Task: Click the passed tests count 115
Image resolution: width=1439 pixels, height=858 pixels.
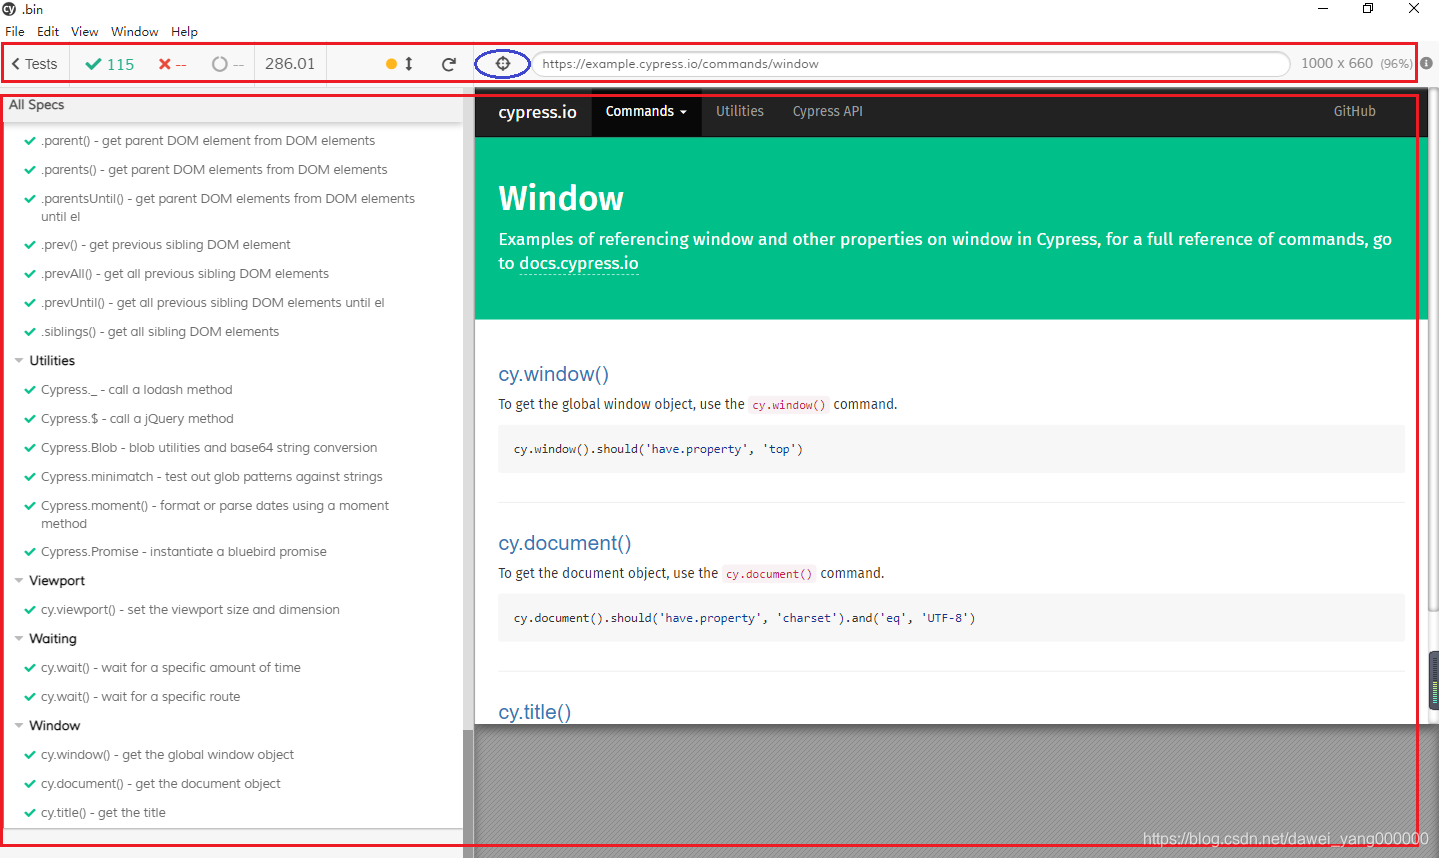Action: 110,64
